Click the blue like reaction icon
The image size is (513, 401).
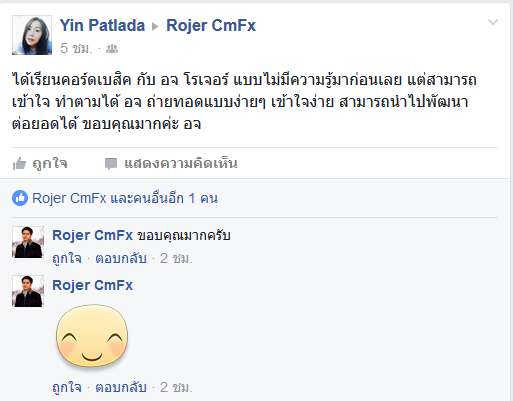(20, 198)
